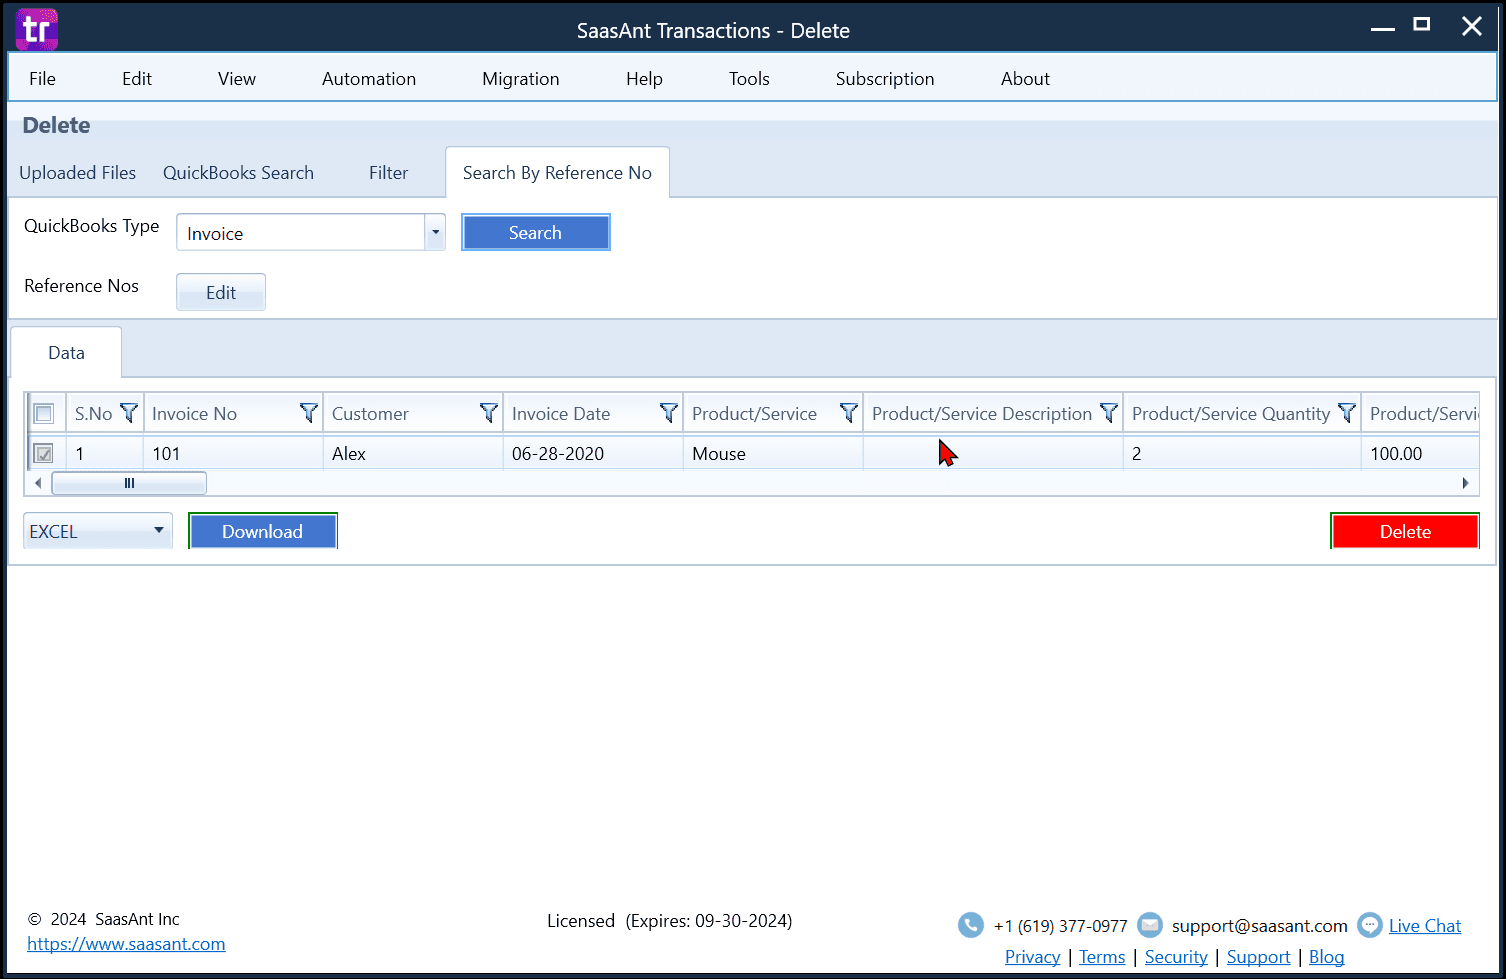Image resolution: width=1506 pixels, height=979 pixels.
Task: Click the horizontal scrollbar thumb in data grid
Action: tap(129, 483)
